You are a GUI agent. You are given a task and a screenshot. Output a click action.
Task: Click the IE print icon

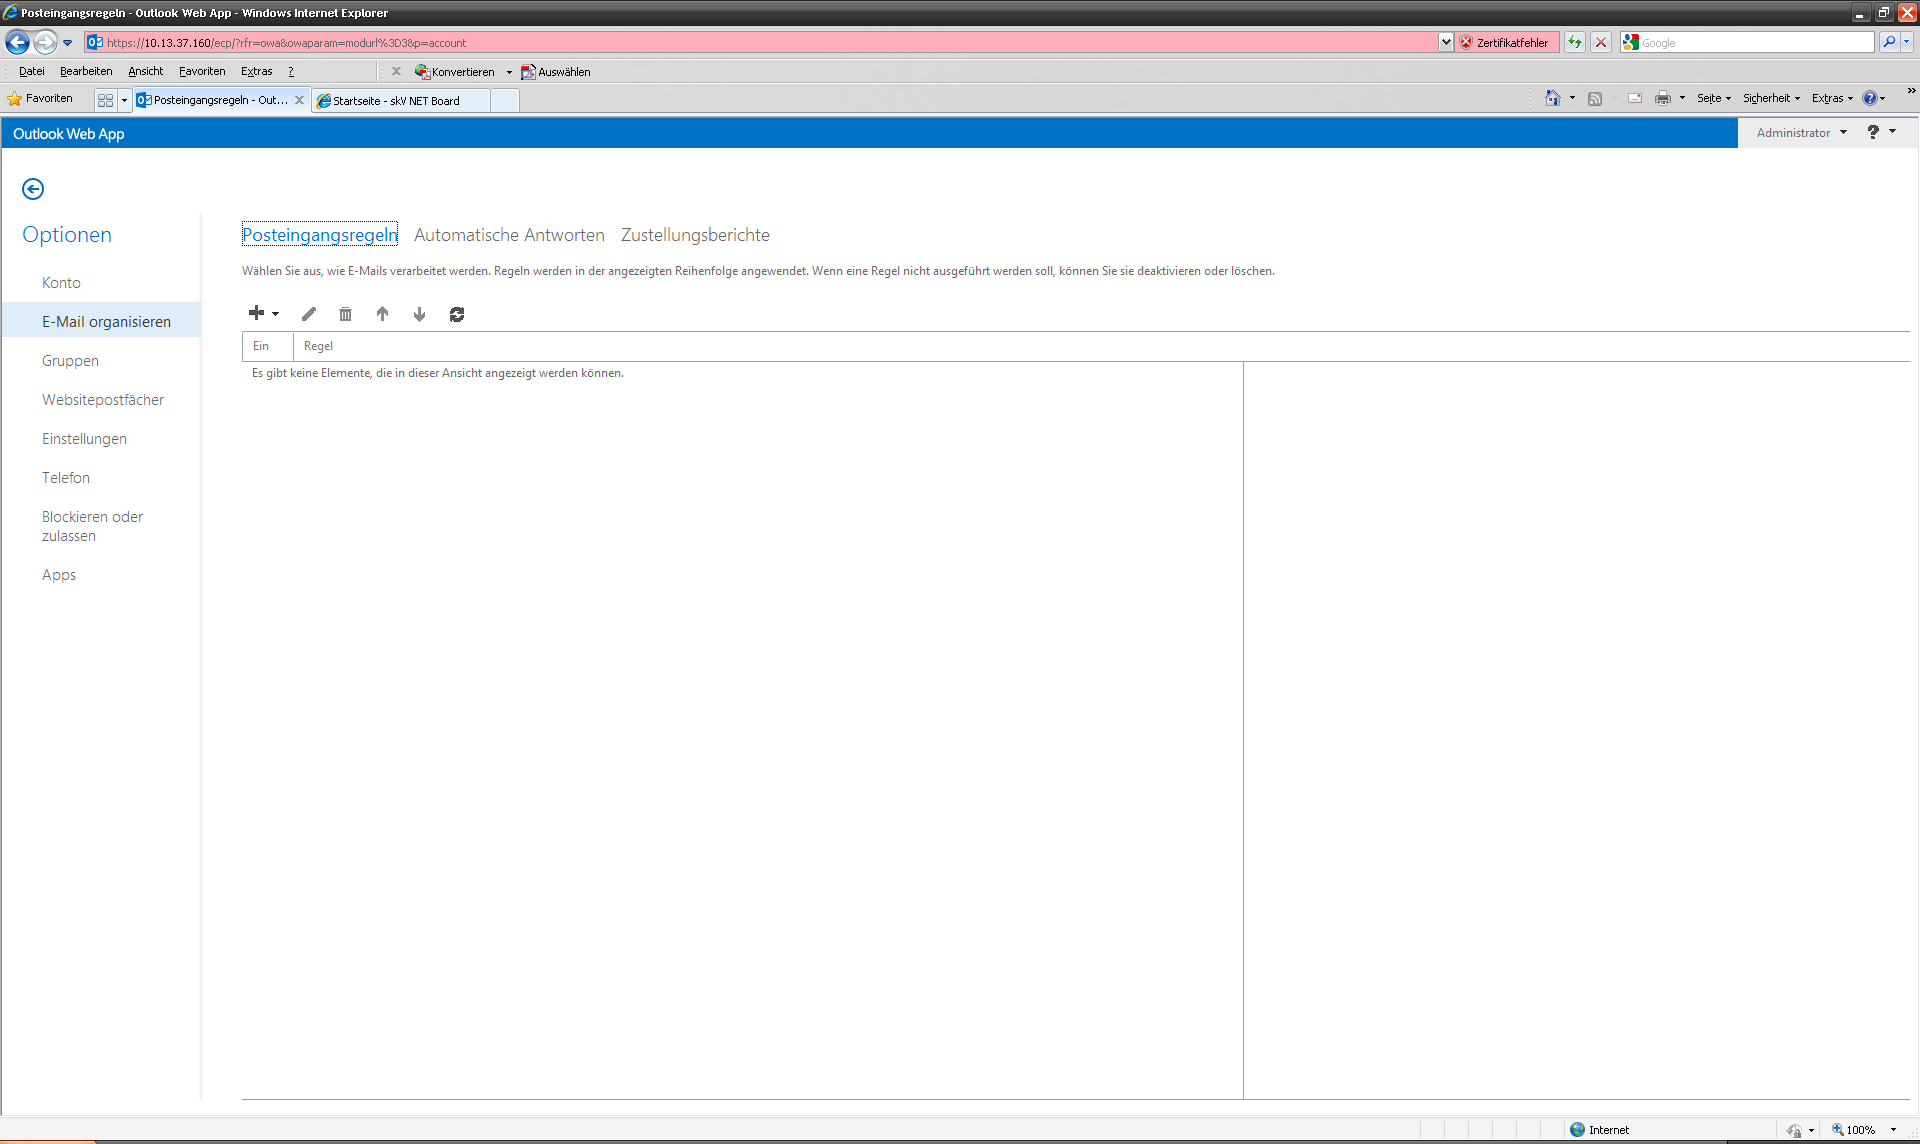[1662, 98]
